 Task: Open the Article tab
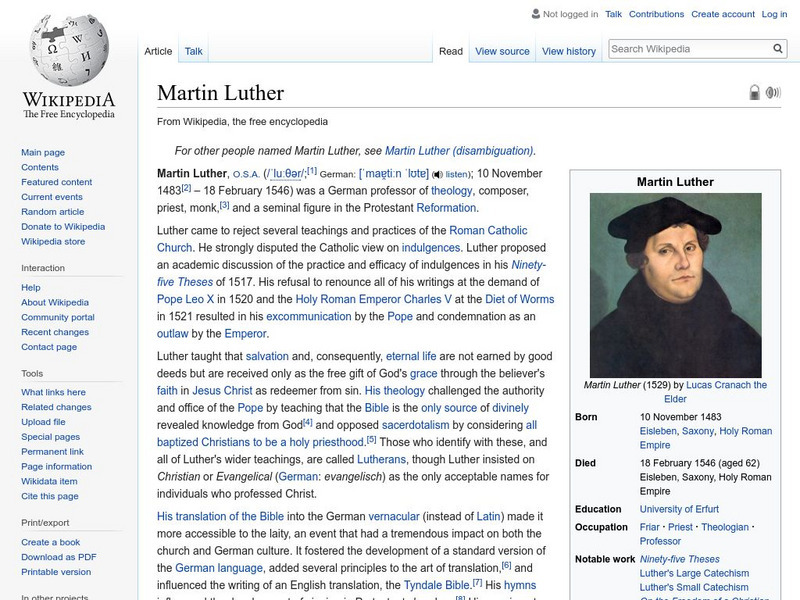(x=158, y=51)
